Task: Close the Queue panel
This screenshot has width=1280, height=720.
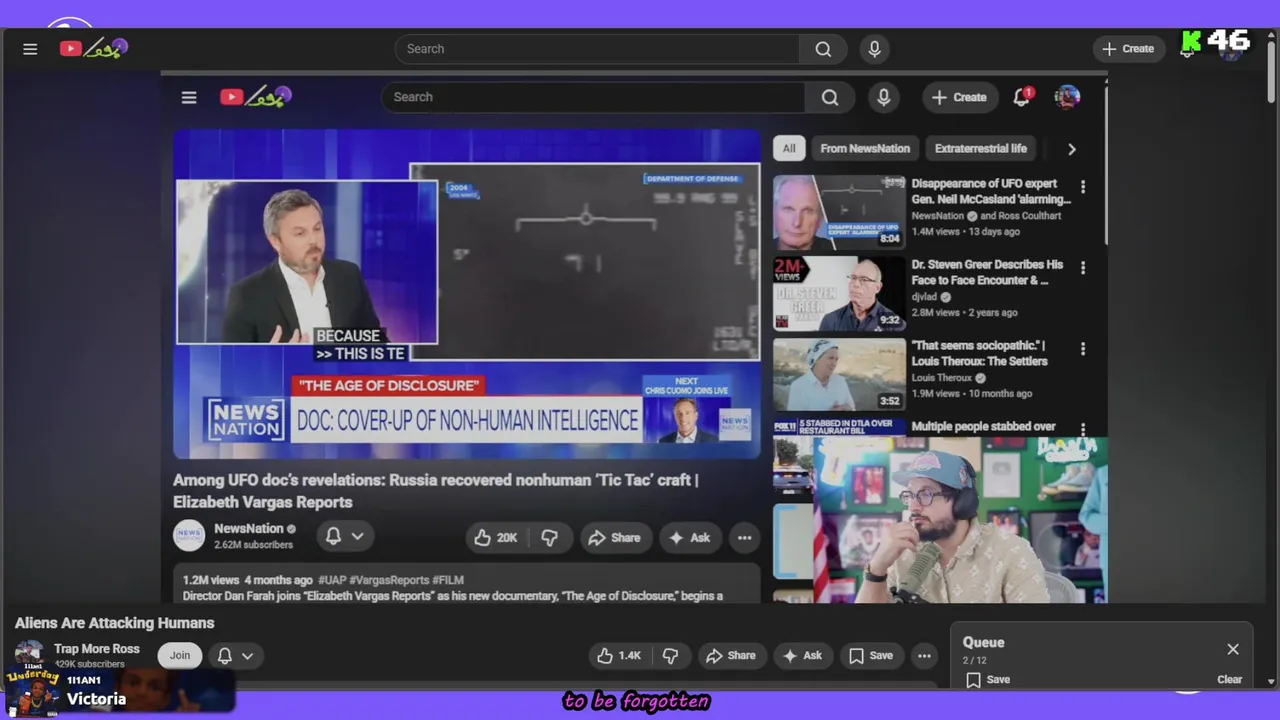Action: 1233,649
